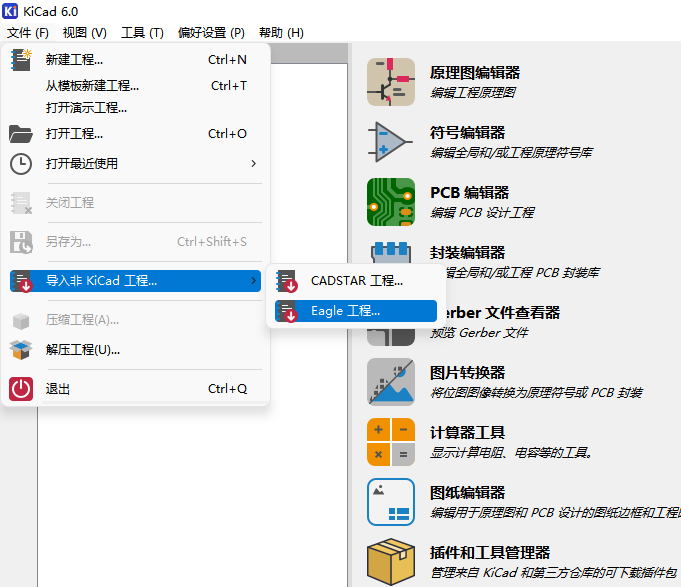Click the 编辑工程原理图 description

473,92
